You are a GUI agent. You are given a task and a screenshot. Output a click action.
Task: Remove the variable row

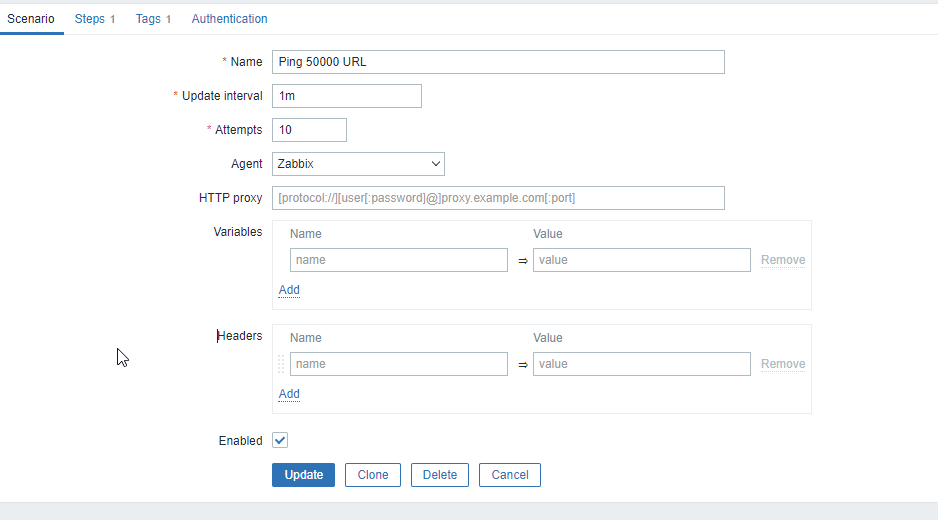click(783, 260)
